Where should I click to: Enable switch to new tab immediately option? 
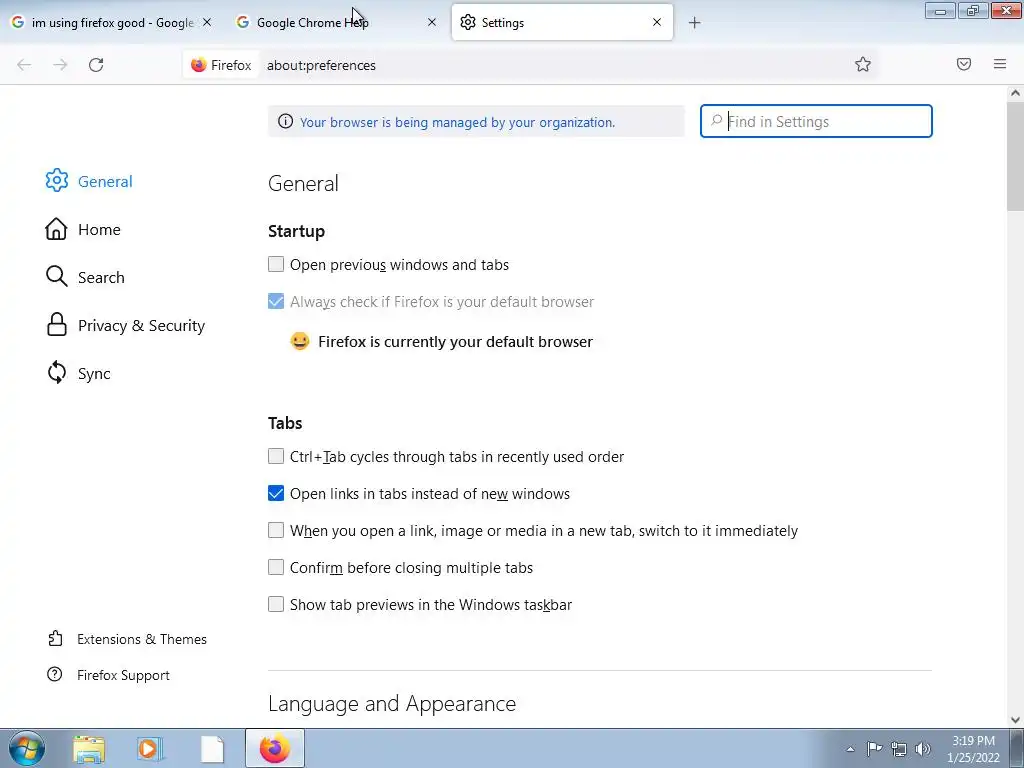tap(276, 530)
